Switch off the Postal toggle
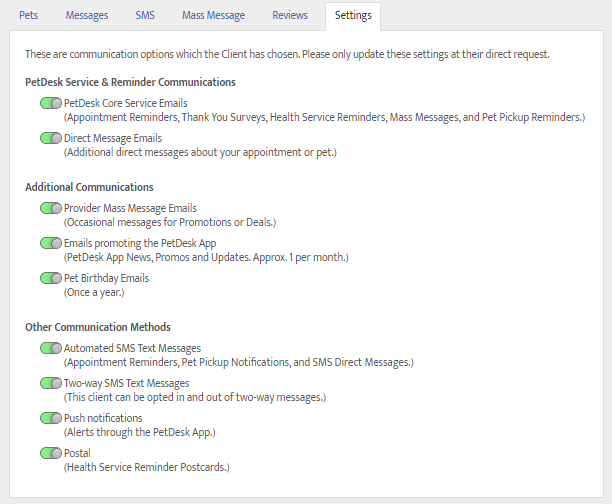 [x=51, y=453]
